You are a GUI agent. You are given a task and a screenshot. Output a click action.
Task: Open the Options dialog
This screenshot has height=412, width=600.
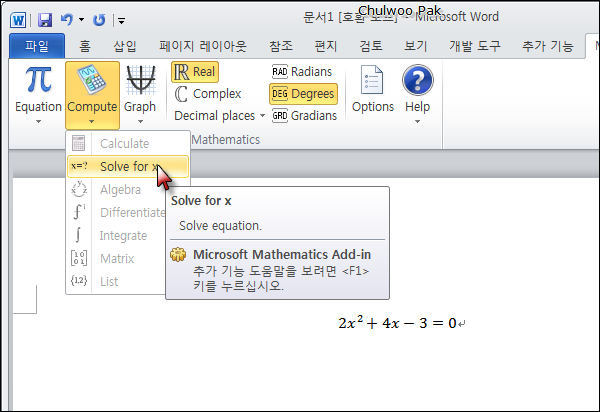[373, 90]
